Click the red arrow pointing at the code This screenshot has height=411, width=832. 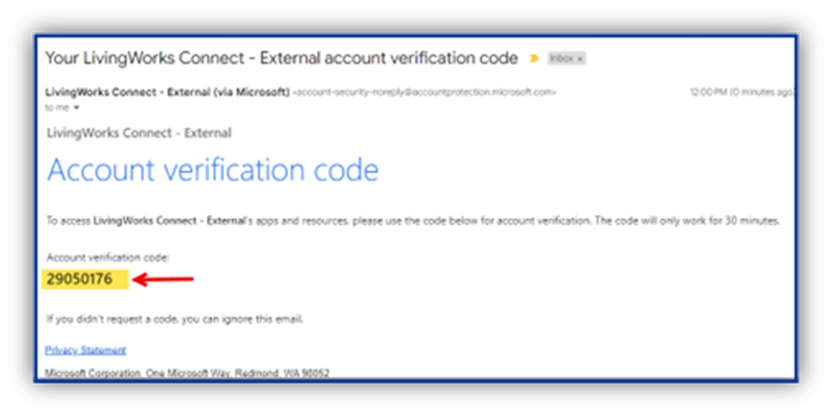click(163, 279)
